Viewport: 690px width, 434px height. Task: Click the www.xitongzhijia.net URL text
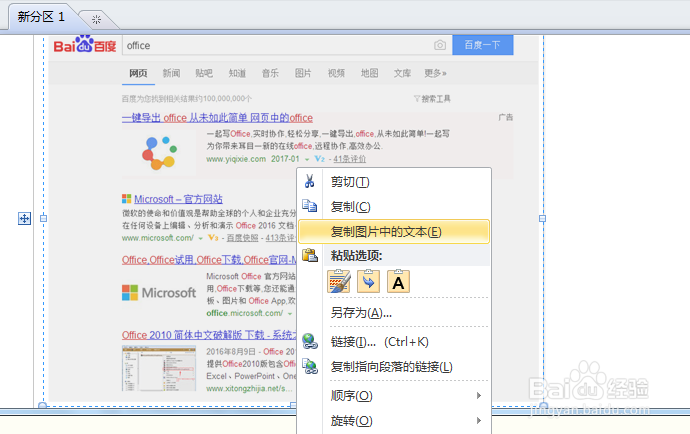(x=249, y=389)
